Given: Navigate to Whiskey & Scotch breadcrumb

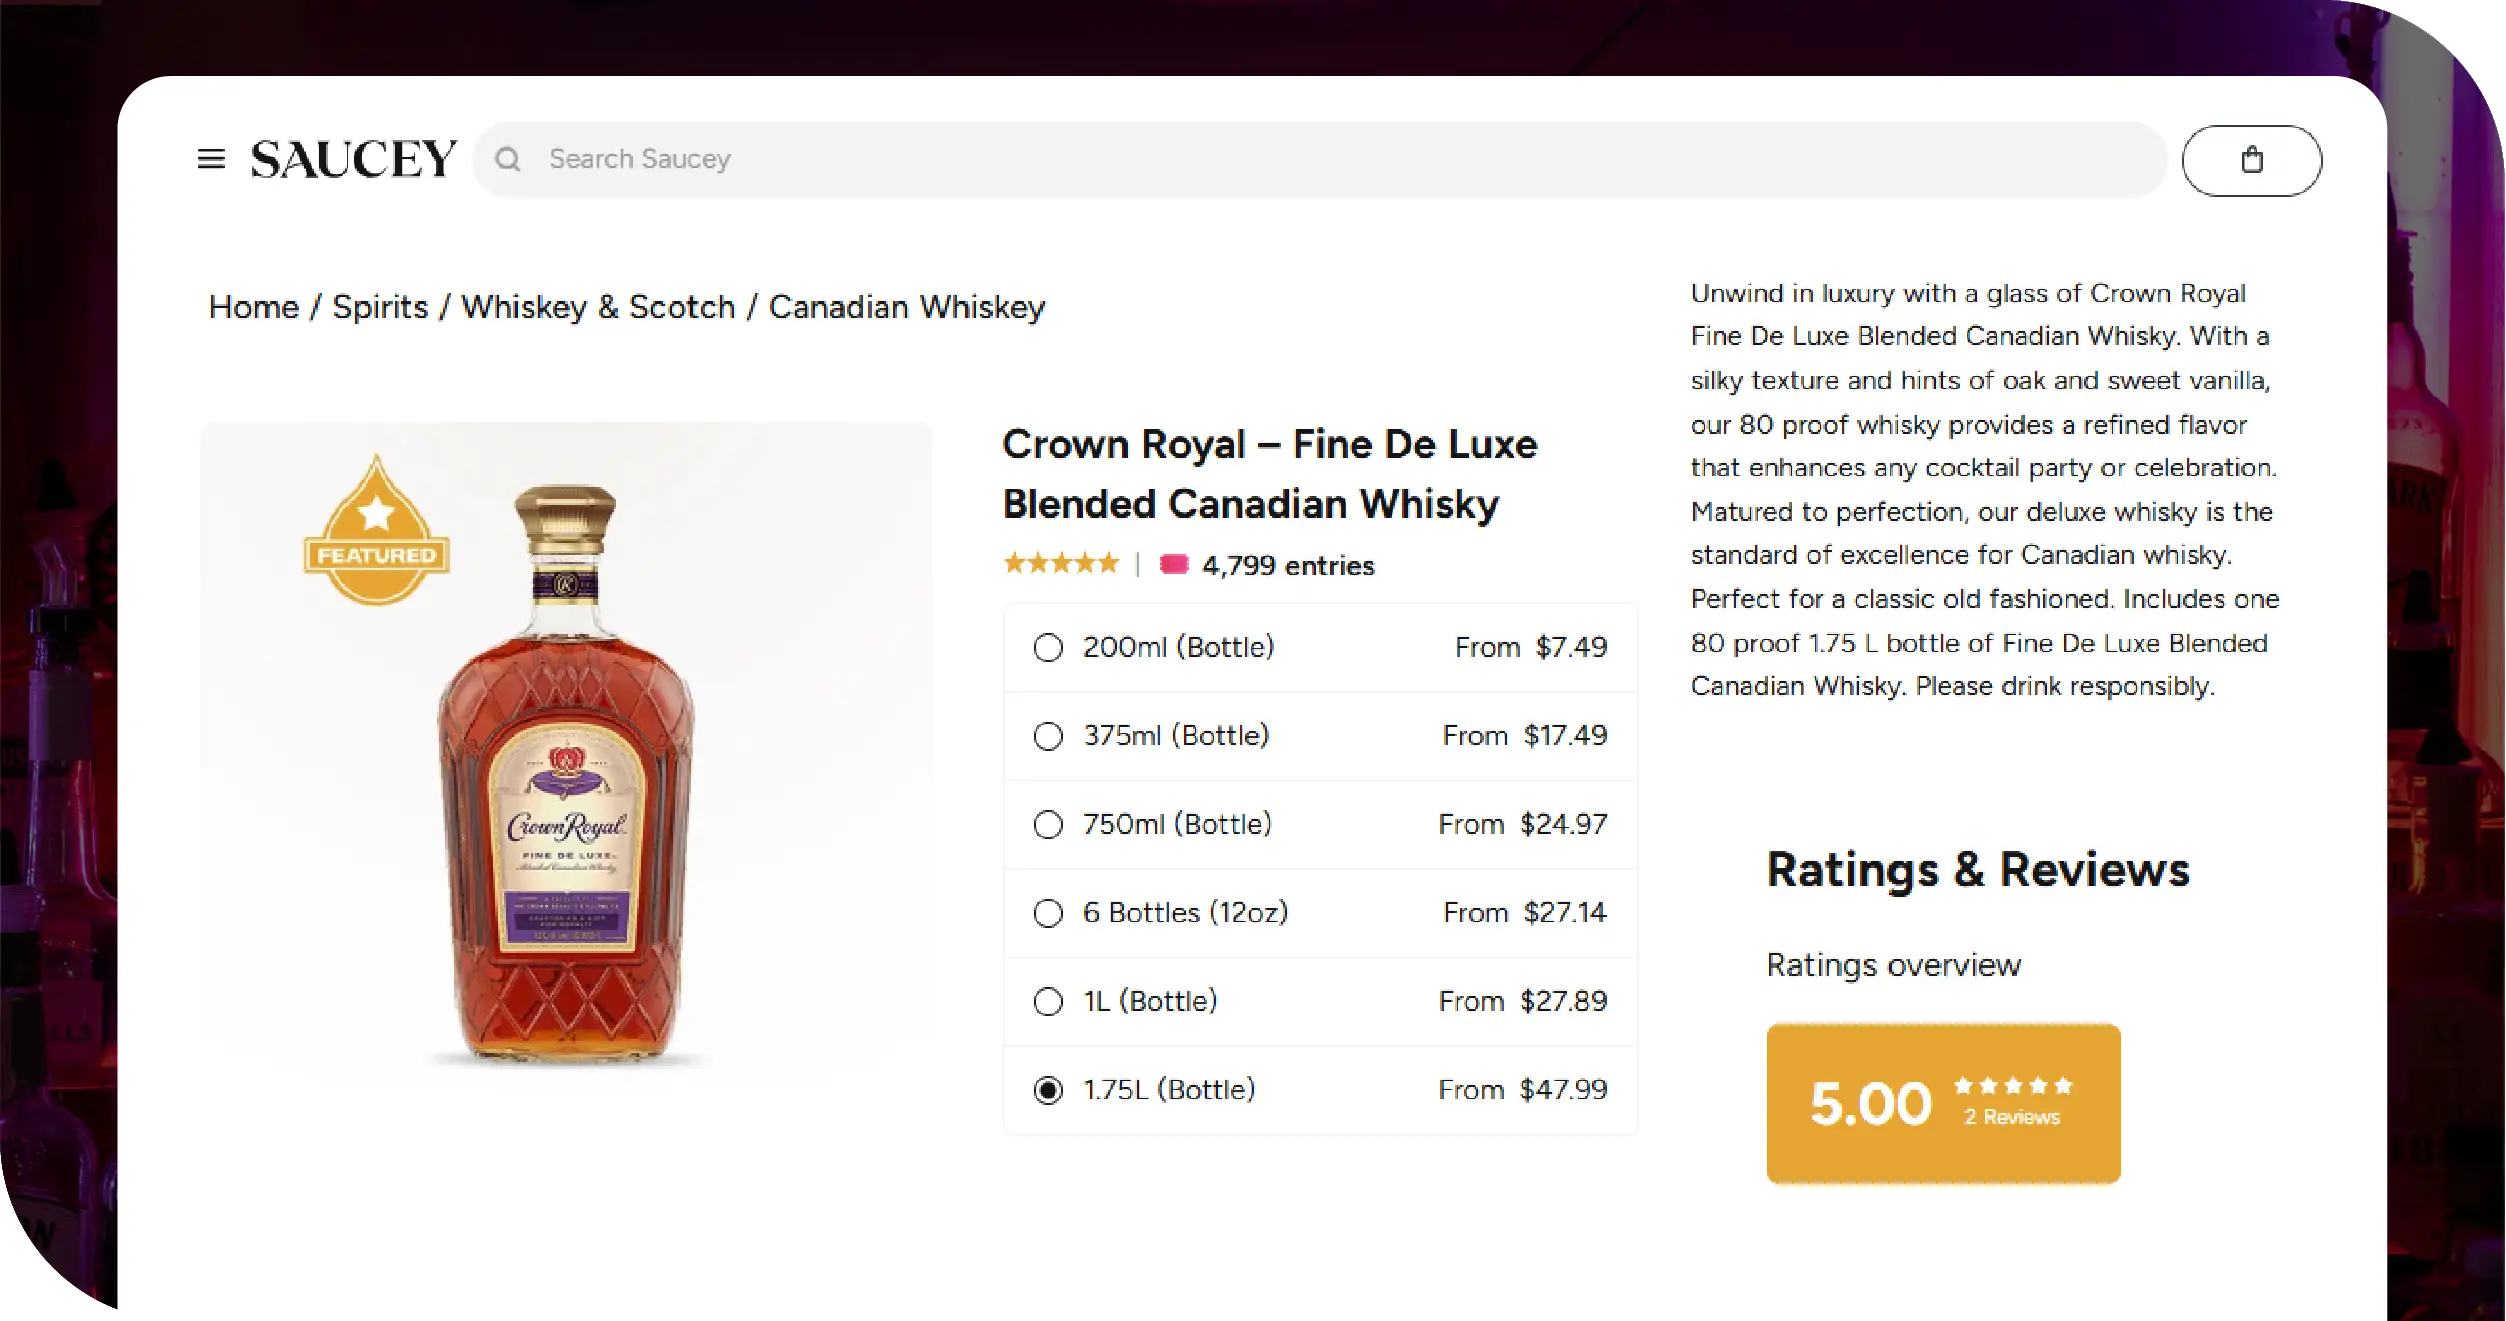Looking at the screenshot, I should pos(598,307).
